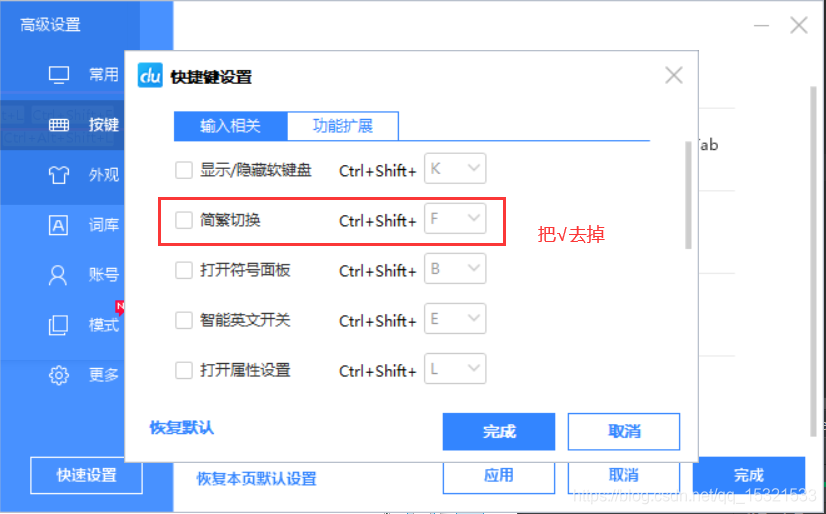Image resolution: width=826 pixels, height=514 pixels.
Task: Click the shortcut list vertical scrollbar
Action: tap(688, 195)
